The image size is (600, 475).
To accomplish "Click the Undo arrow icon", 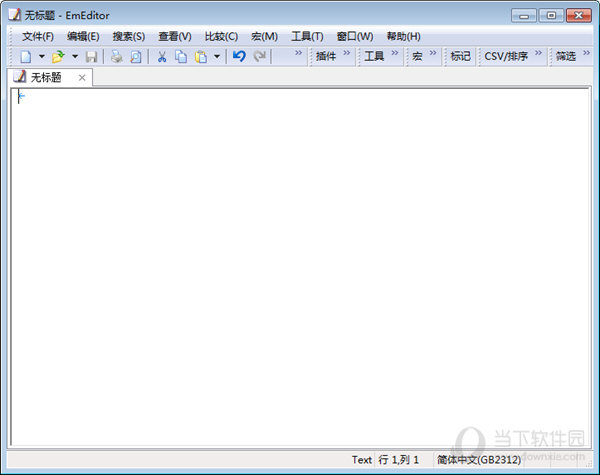I will point(240,56).
